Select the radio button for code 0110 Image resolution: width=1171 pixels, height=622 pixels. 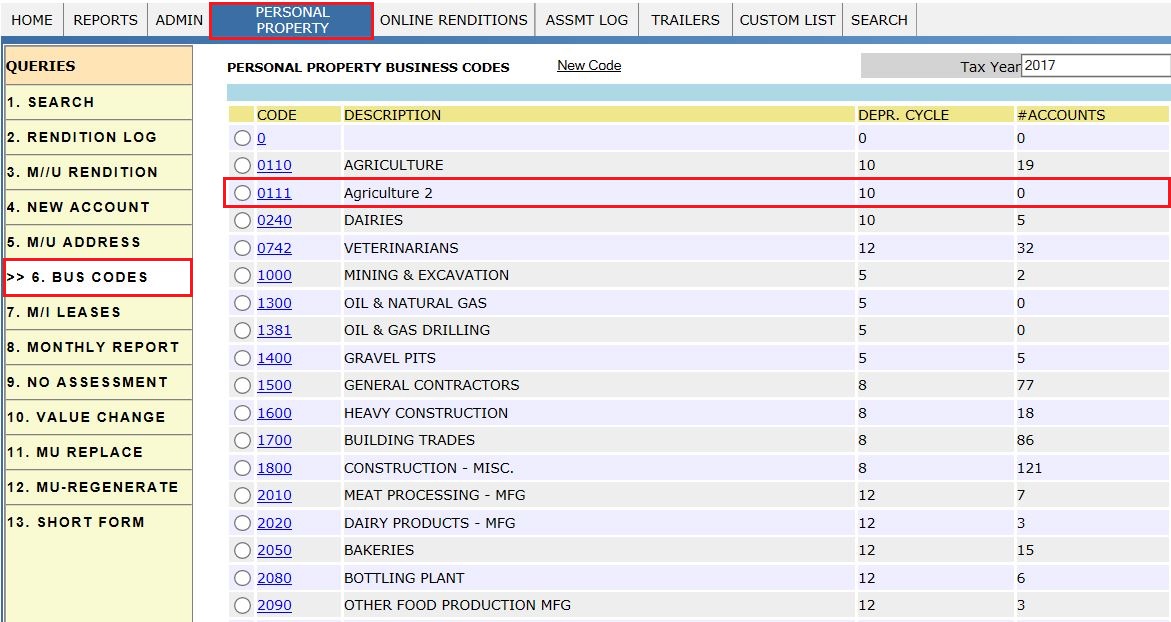(242, 165)
